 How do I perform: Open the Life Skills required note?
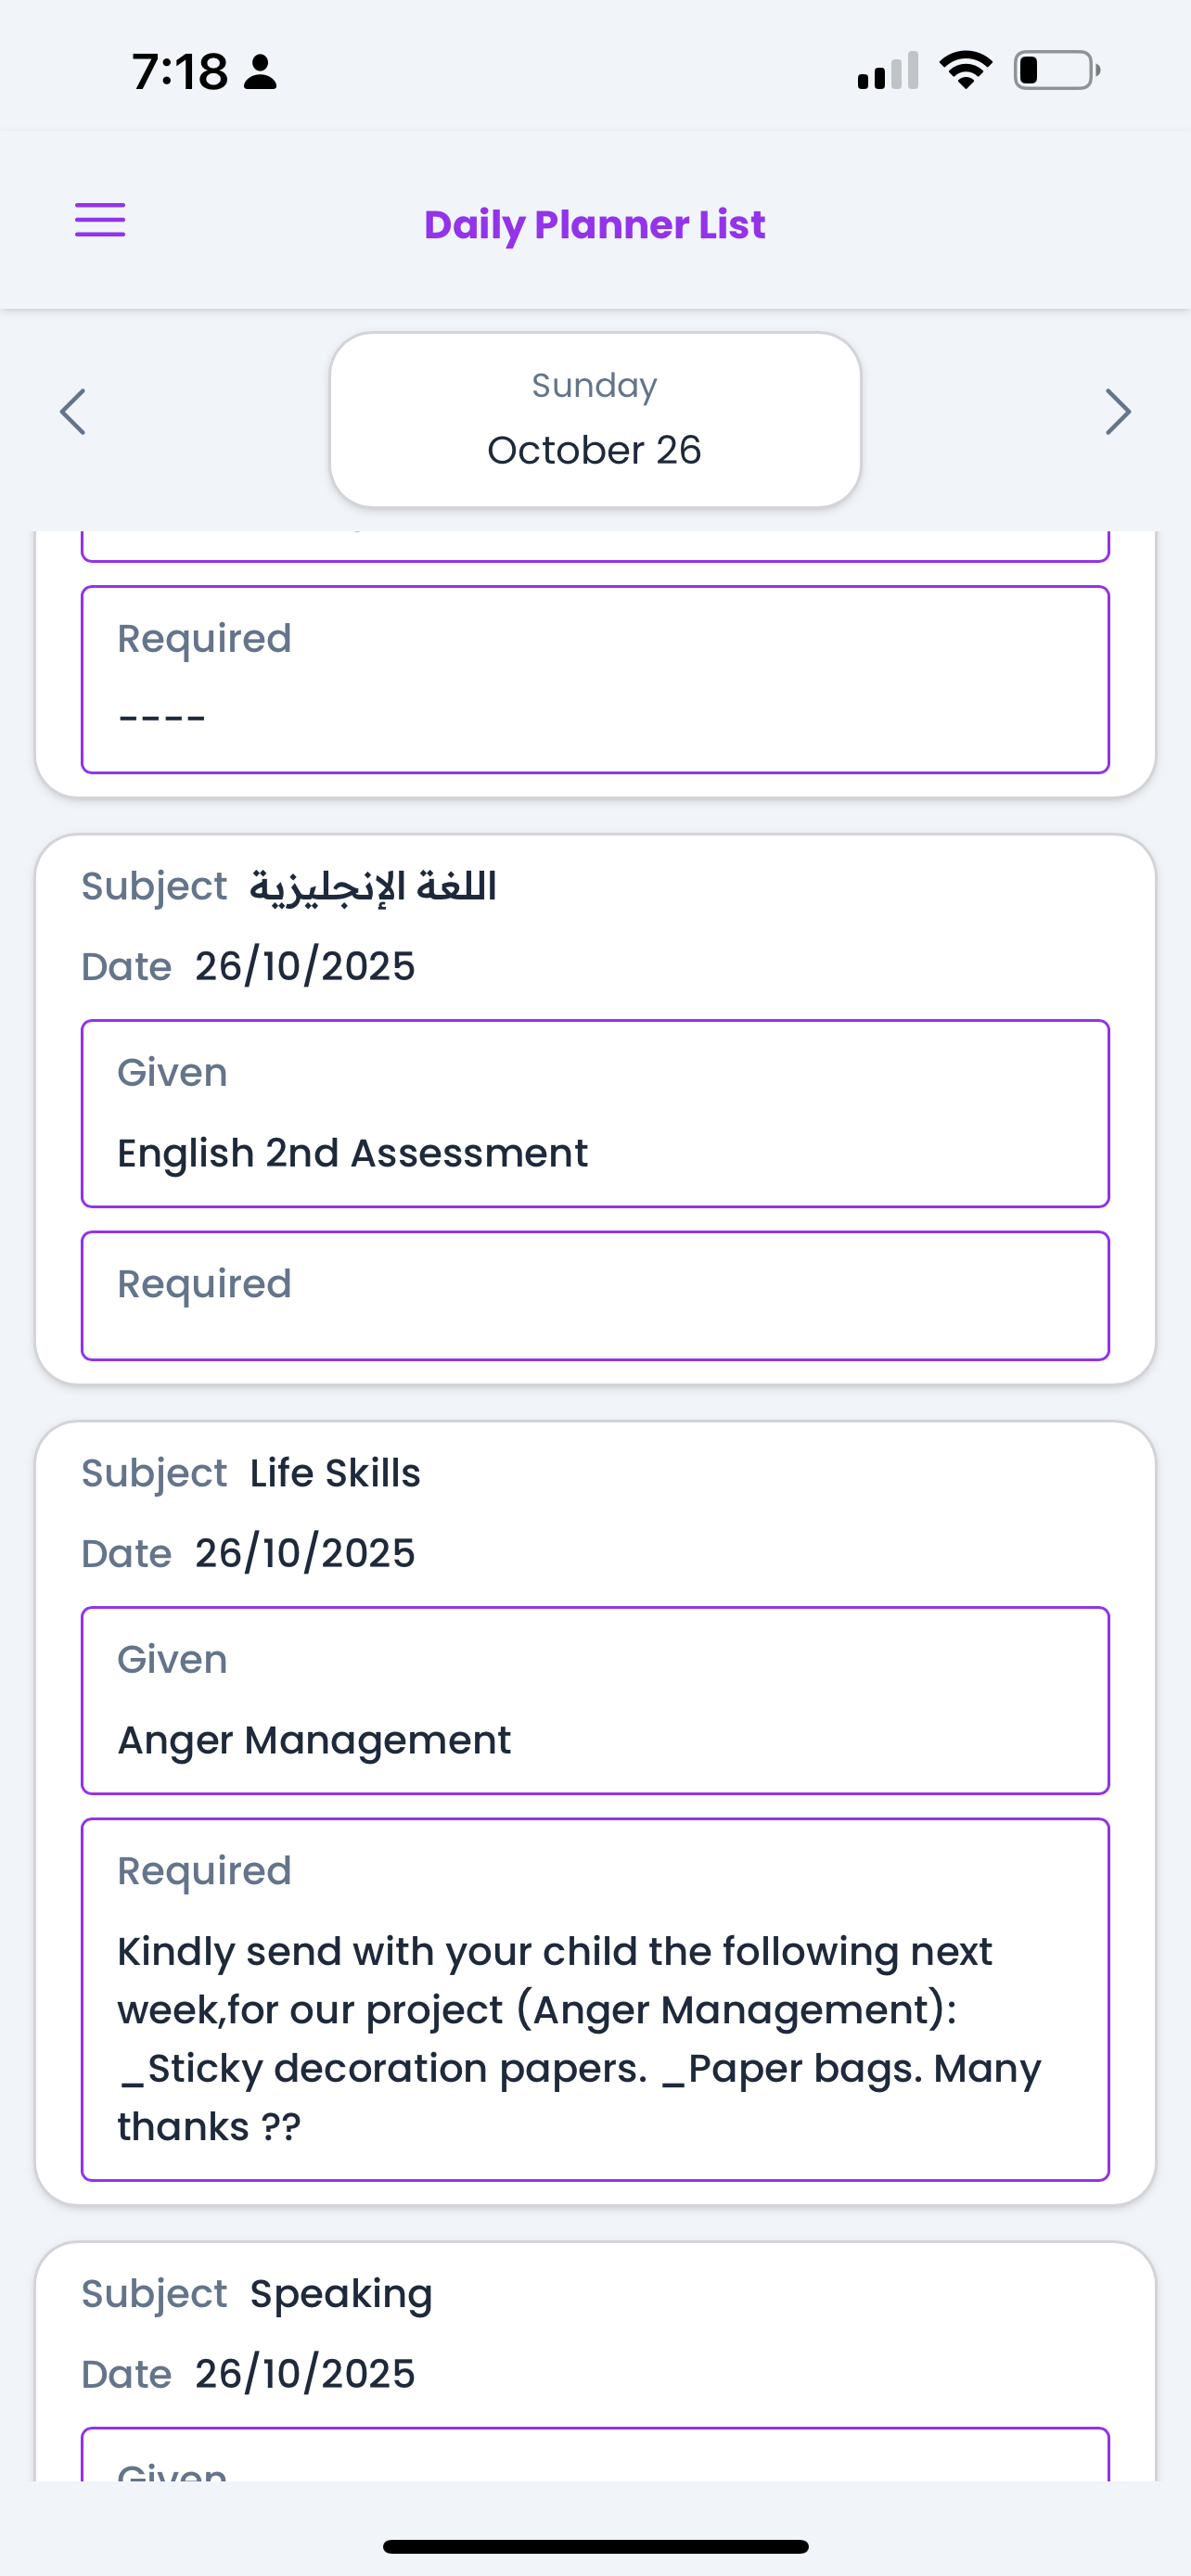point(595,1999)
